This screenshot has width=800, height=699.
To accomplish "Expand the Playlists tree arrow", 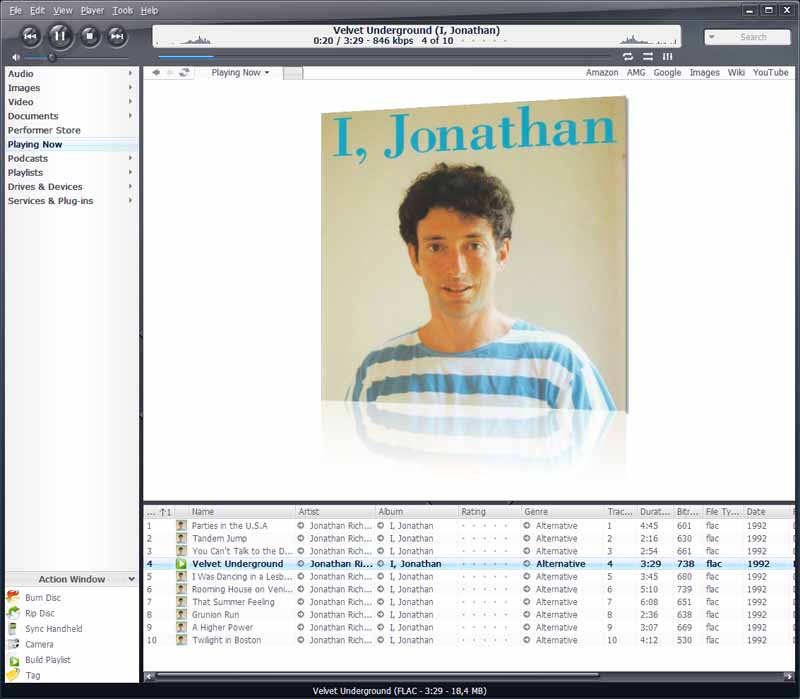I will coord(131,172).
